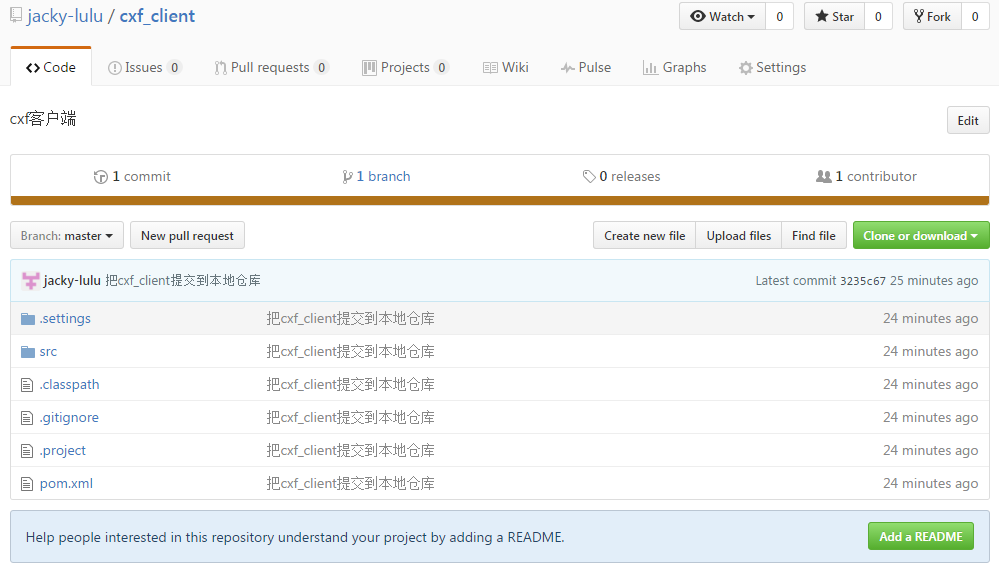Click the people icon beside 1 contributor

824,177
